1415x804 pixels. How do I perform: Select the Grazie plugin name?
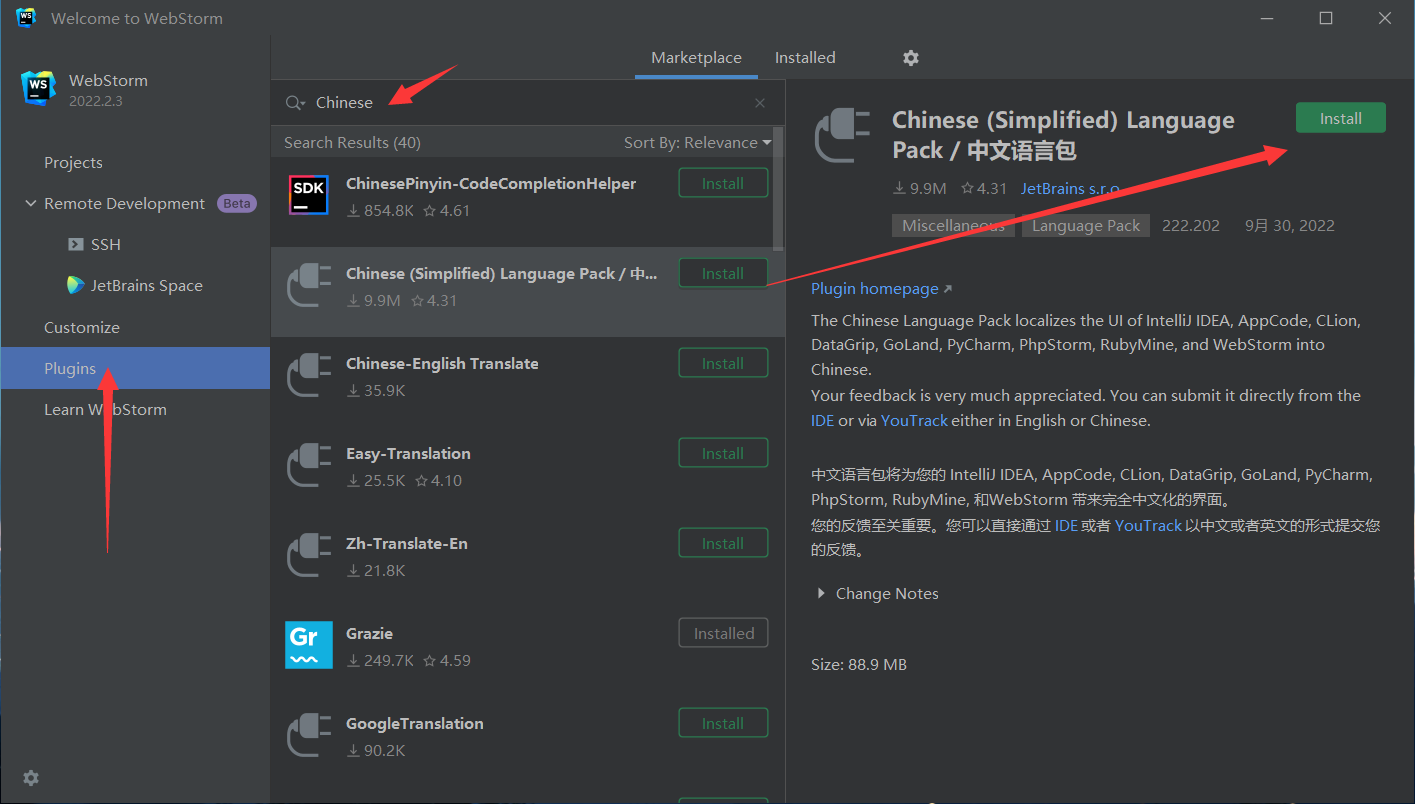pos(369,633)
